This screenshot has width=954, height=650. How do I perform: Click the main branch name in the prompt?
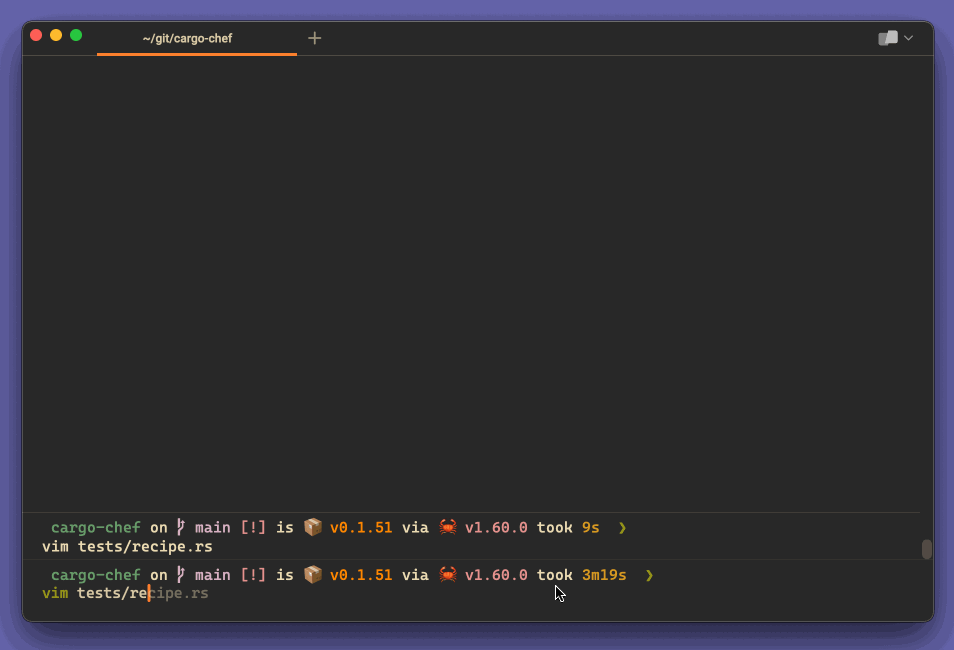[x=213, y=575]
